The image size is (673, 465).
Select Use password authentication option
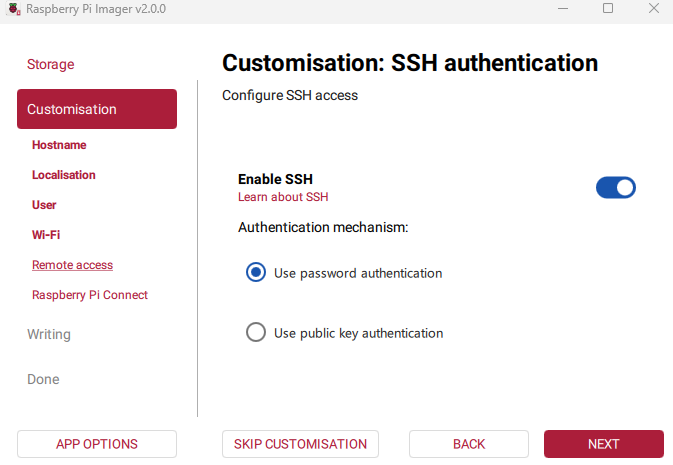coord(256,273)
